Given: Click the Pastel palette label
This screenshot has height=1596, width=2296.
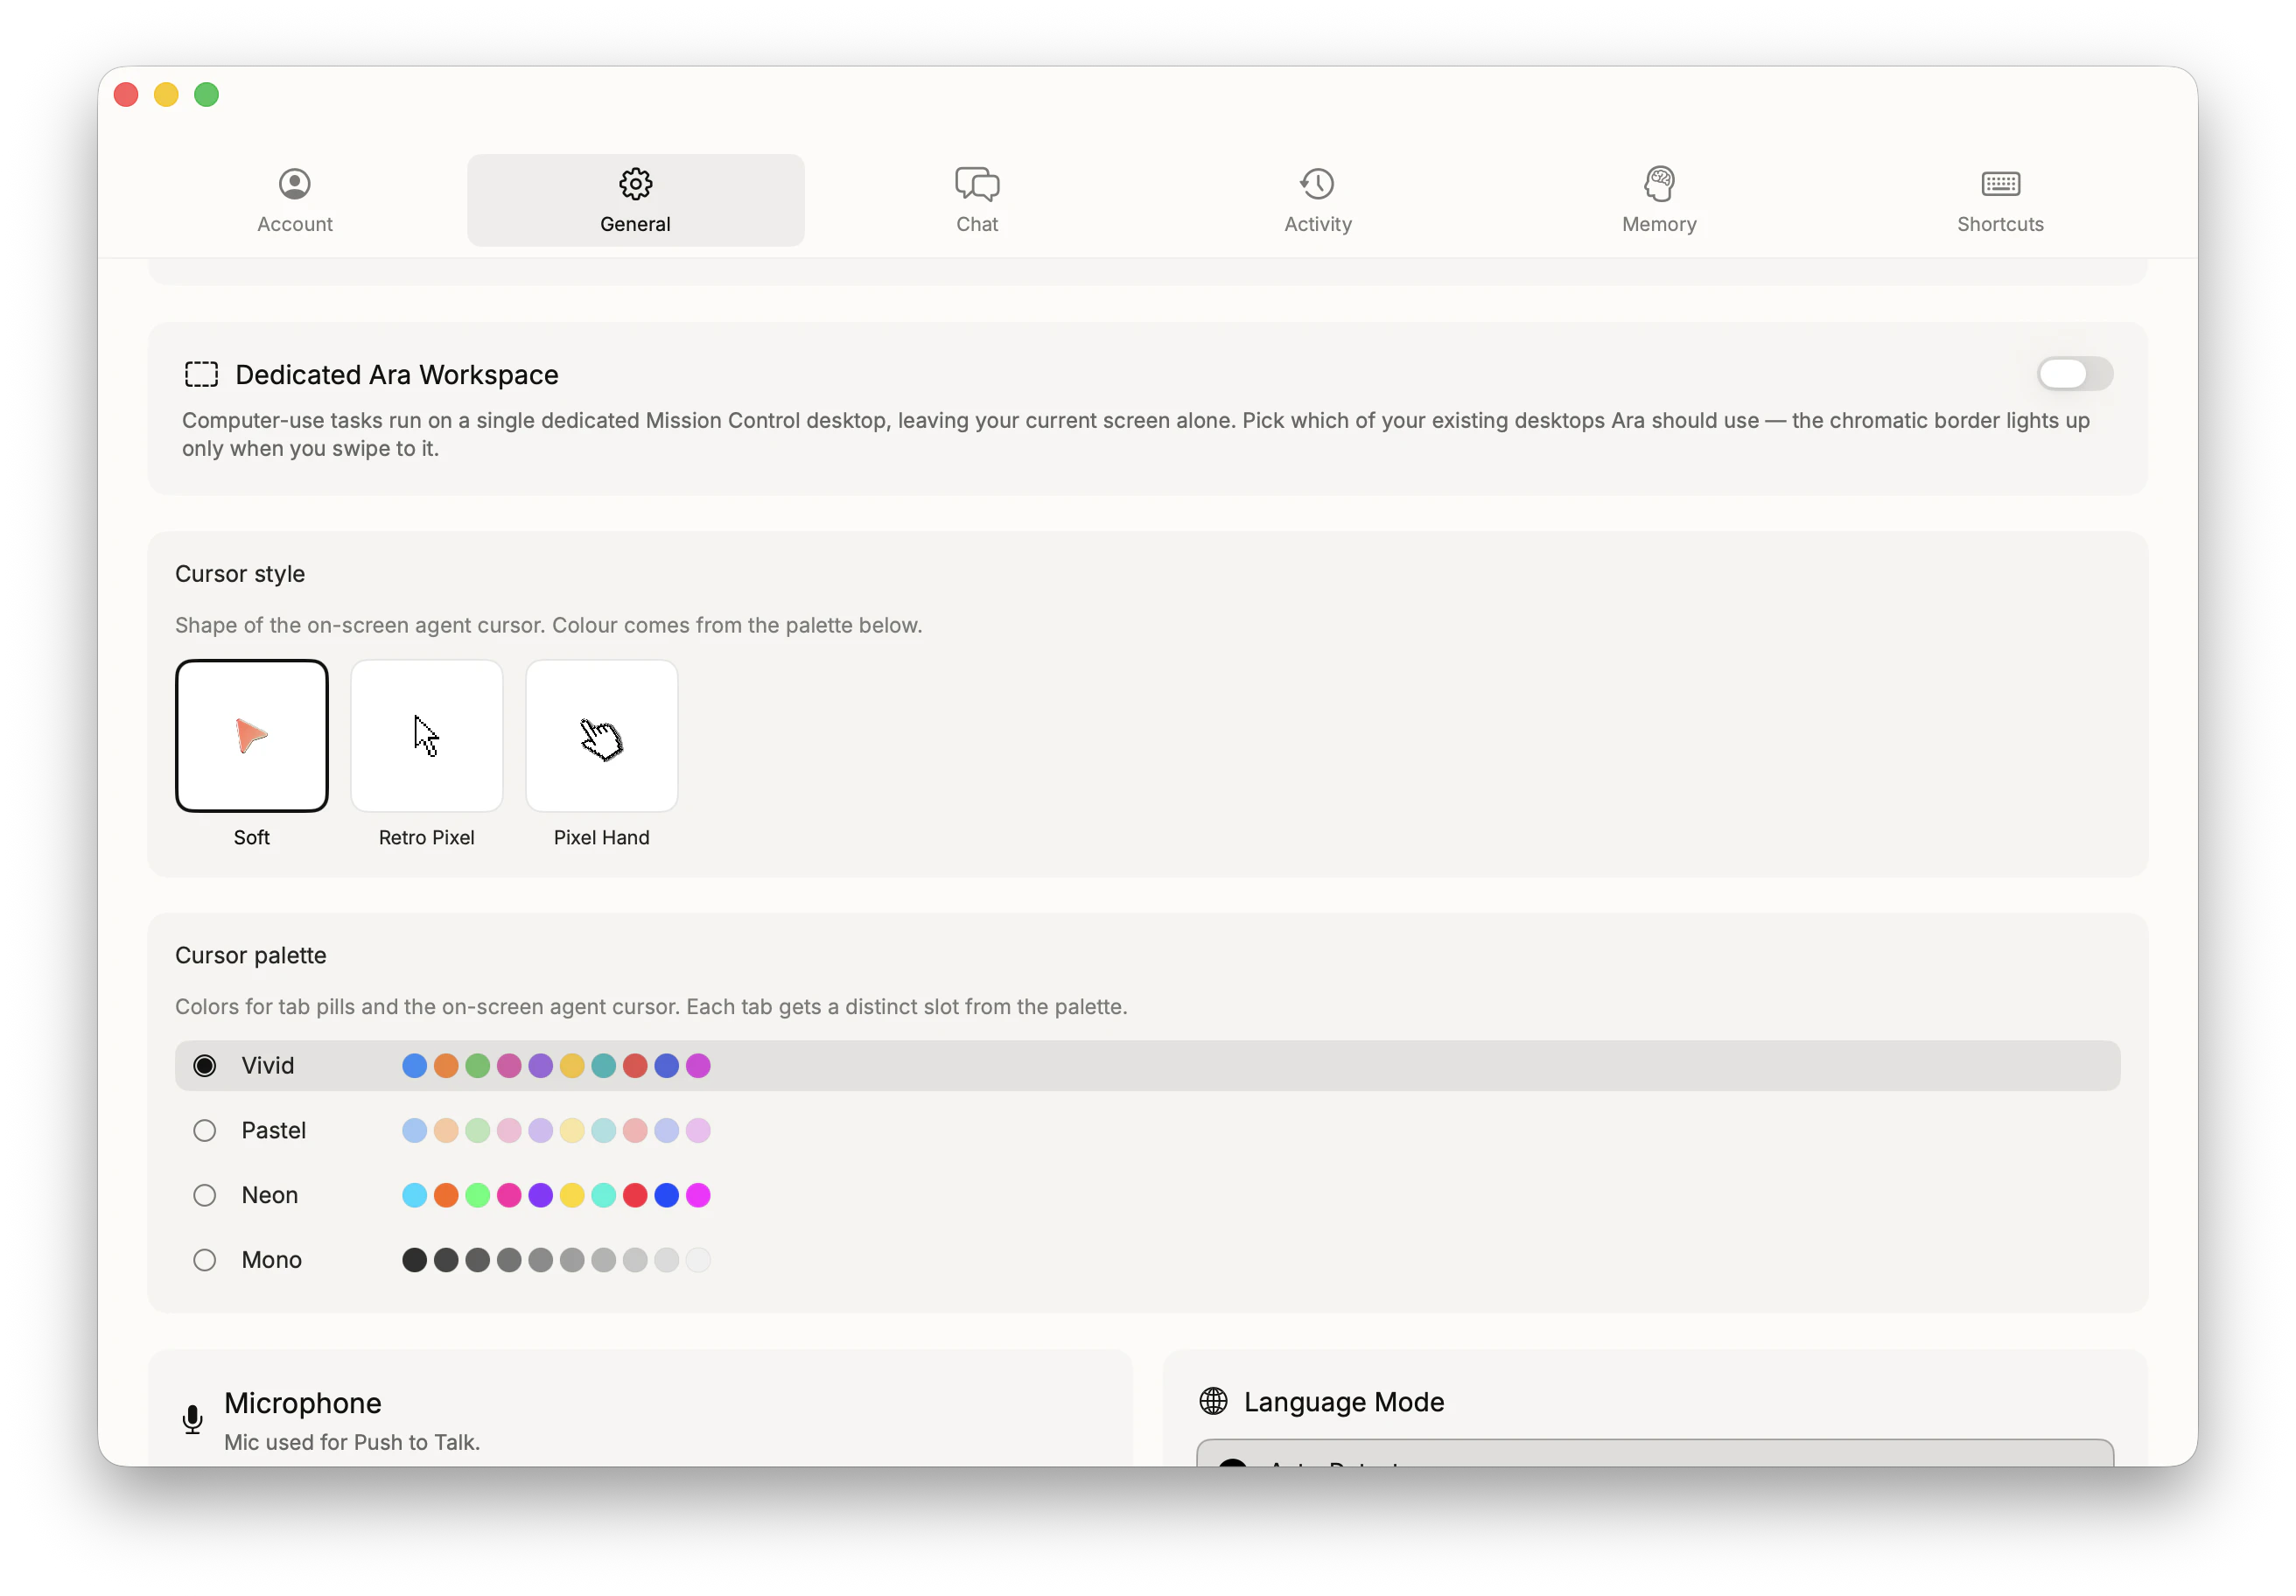Looking at the screenshot, I should pos(274,1130).
